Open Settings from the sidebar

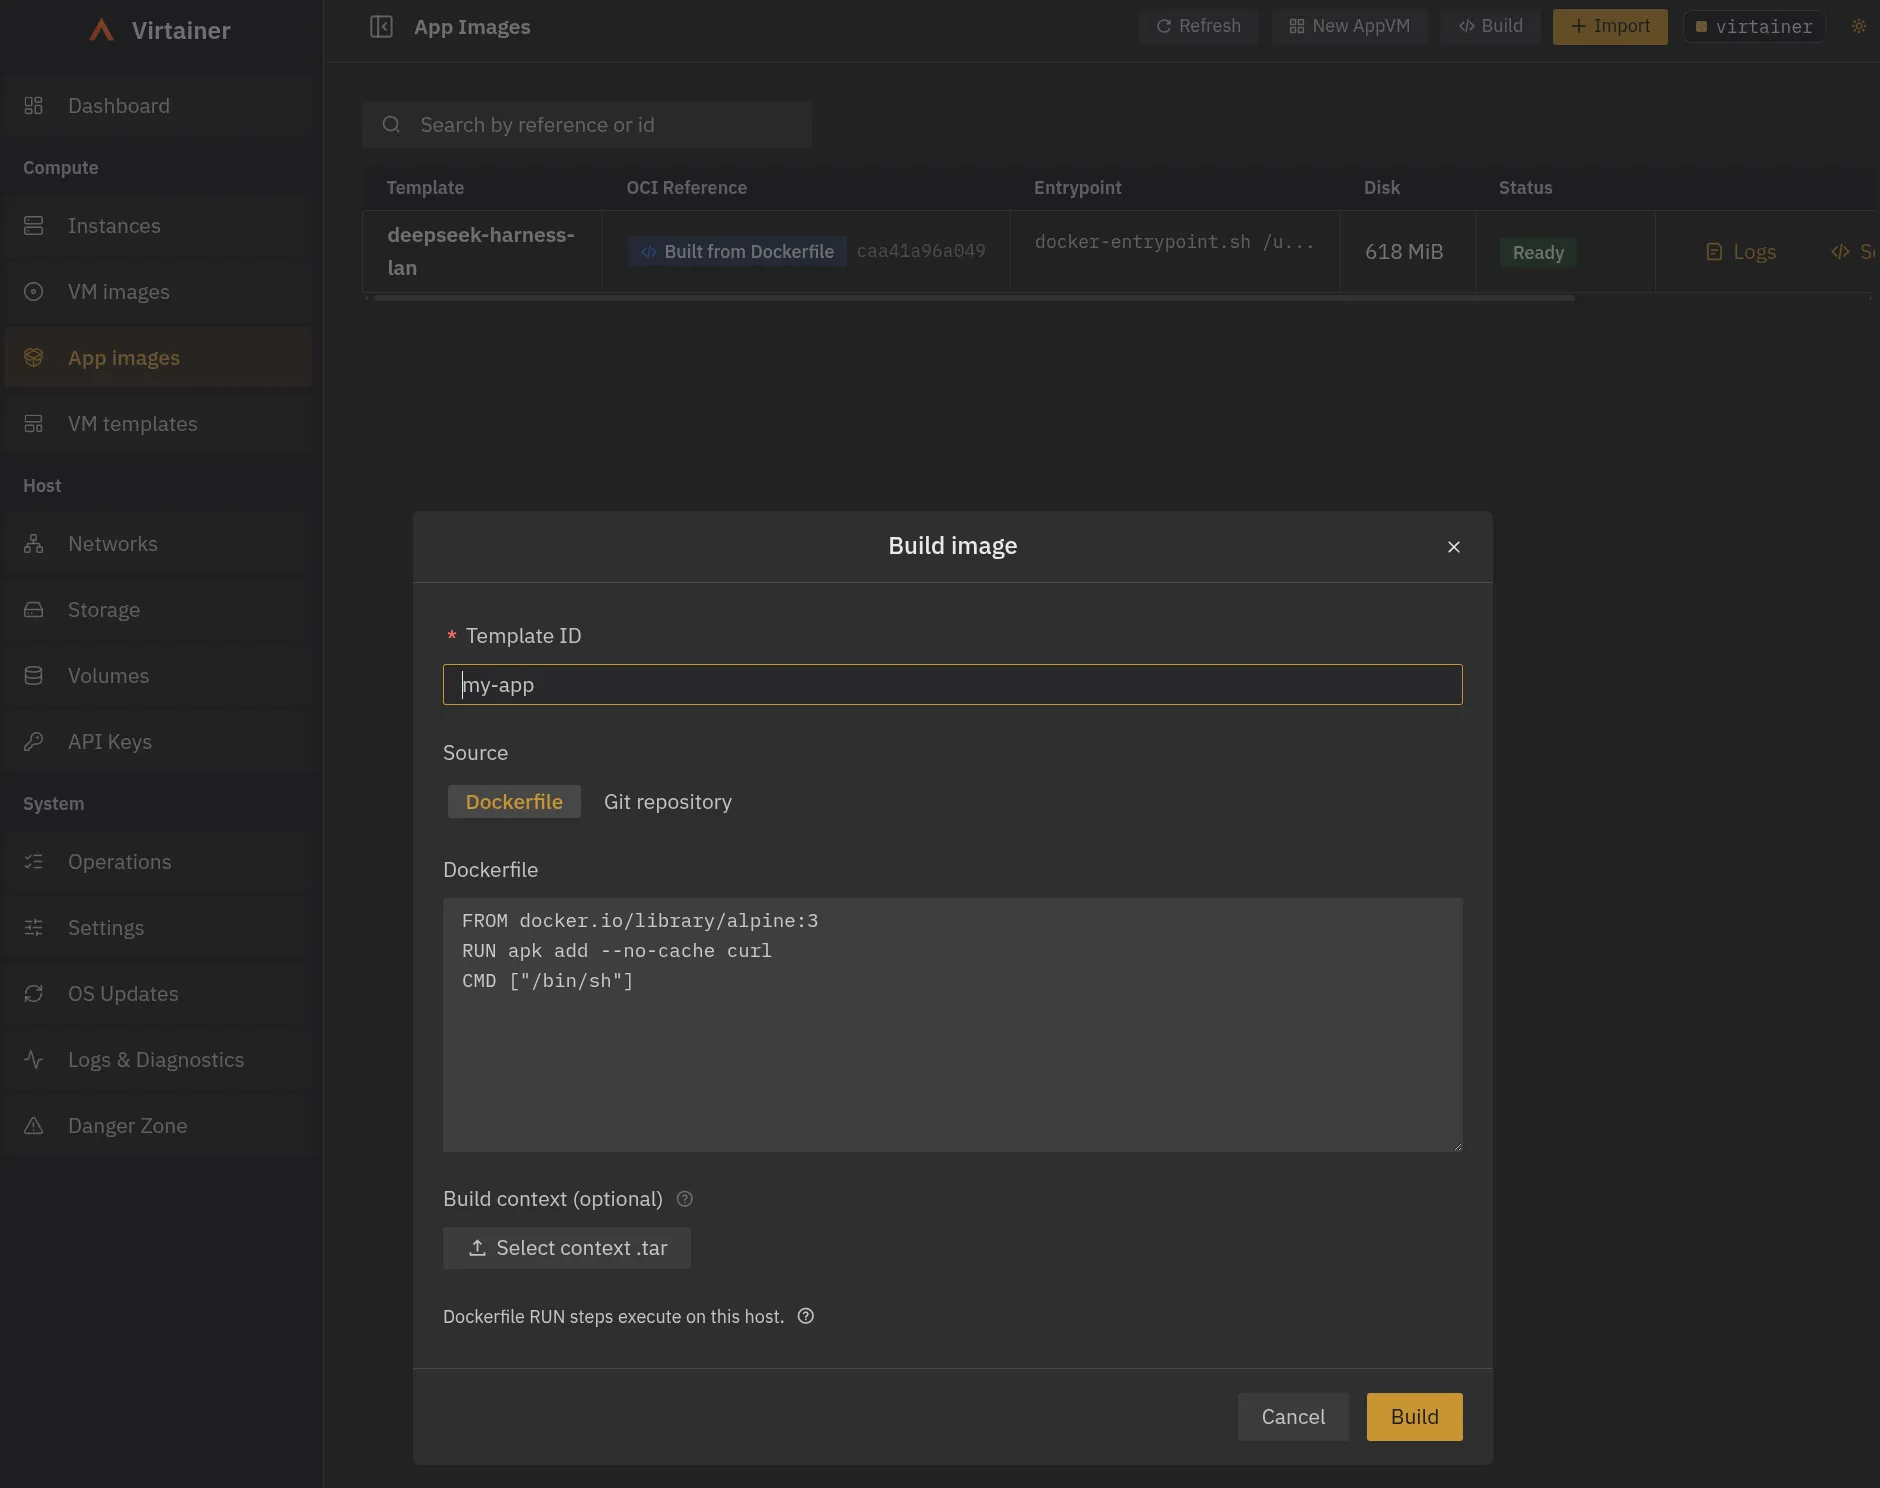click(x=158, y=928)
